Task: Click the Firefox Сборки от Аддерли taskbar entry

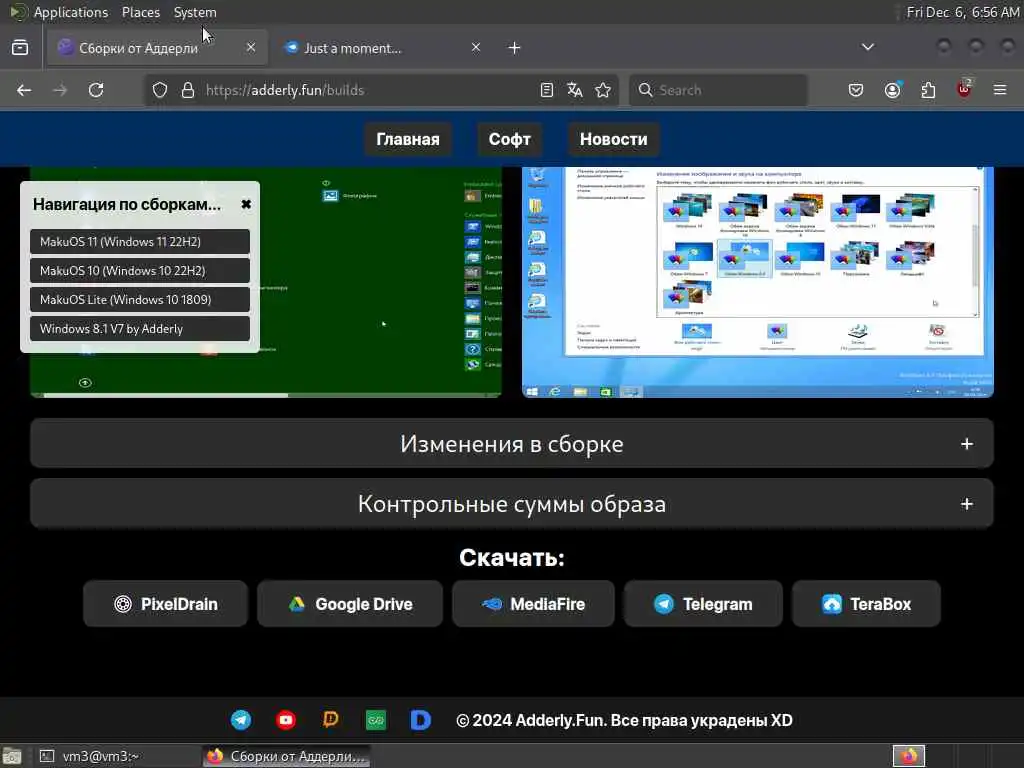Action: click(x=287, y=756)
